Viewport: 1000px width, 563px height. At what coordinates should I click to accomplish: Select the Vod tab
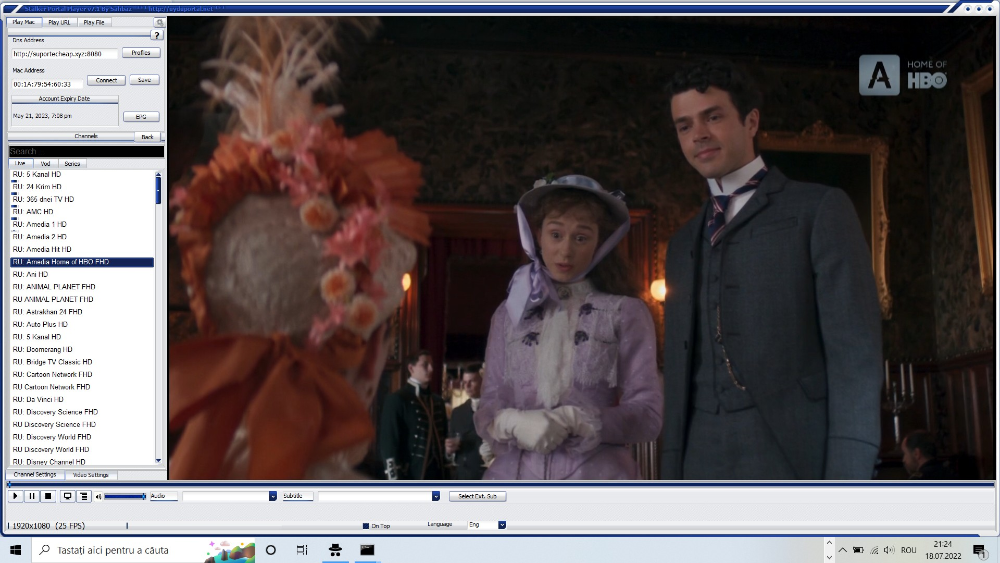45,164
